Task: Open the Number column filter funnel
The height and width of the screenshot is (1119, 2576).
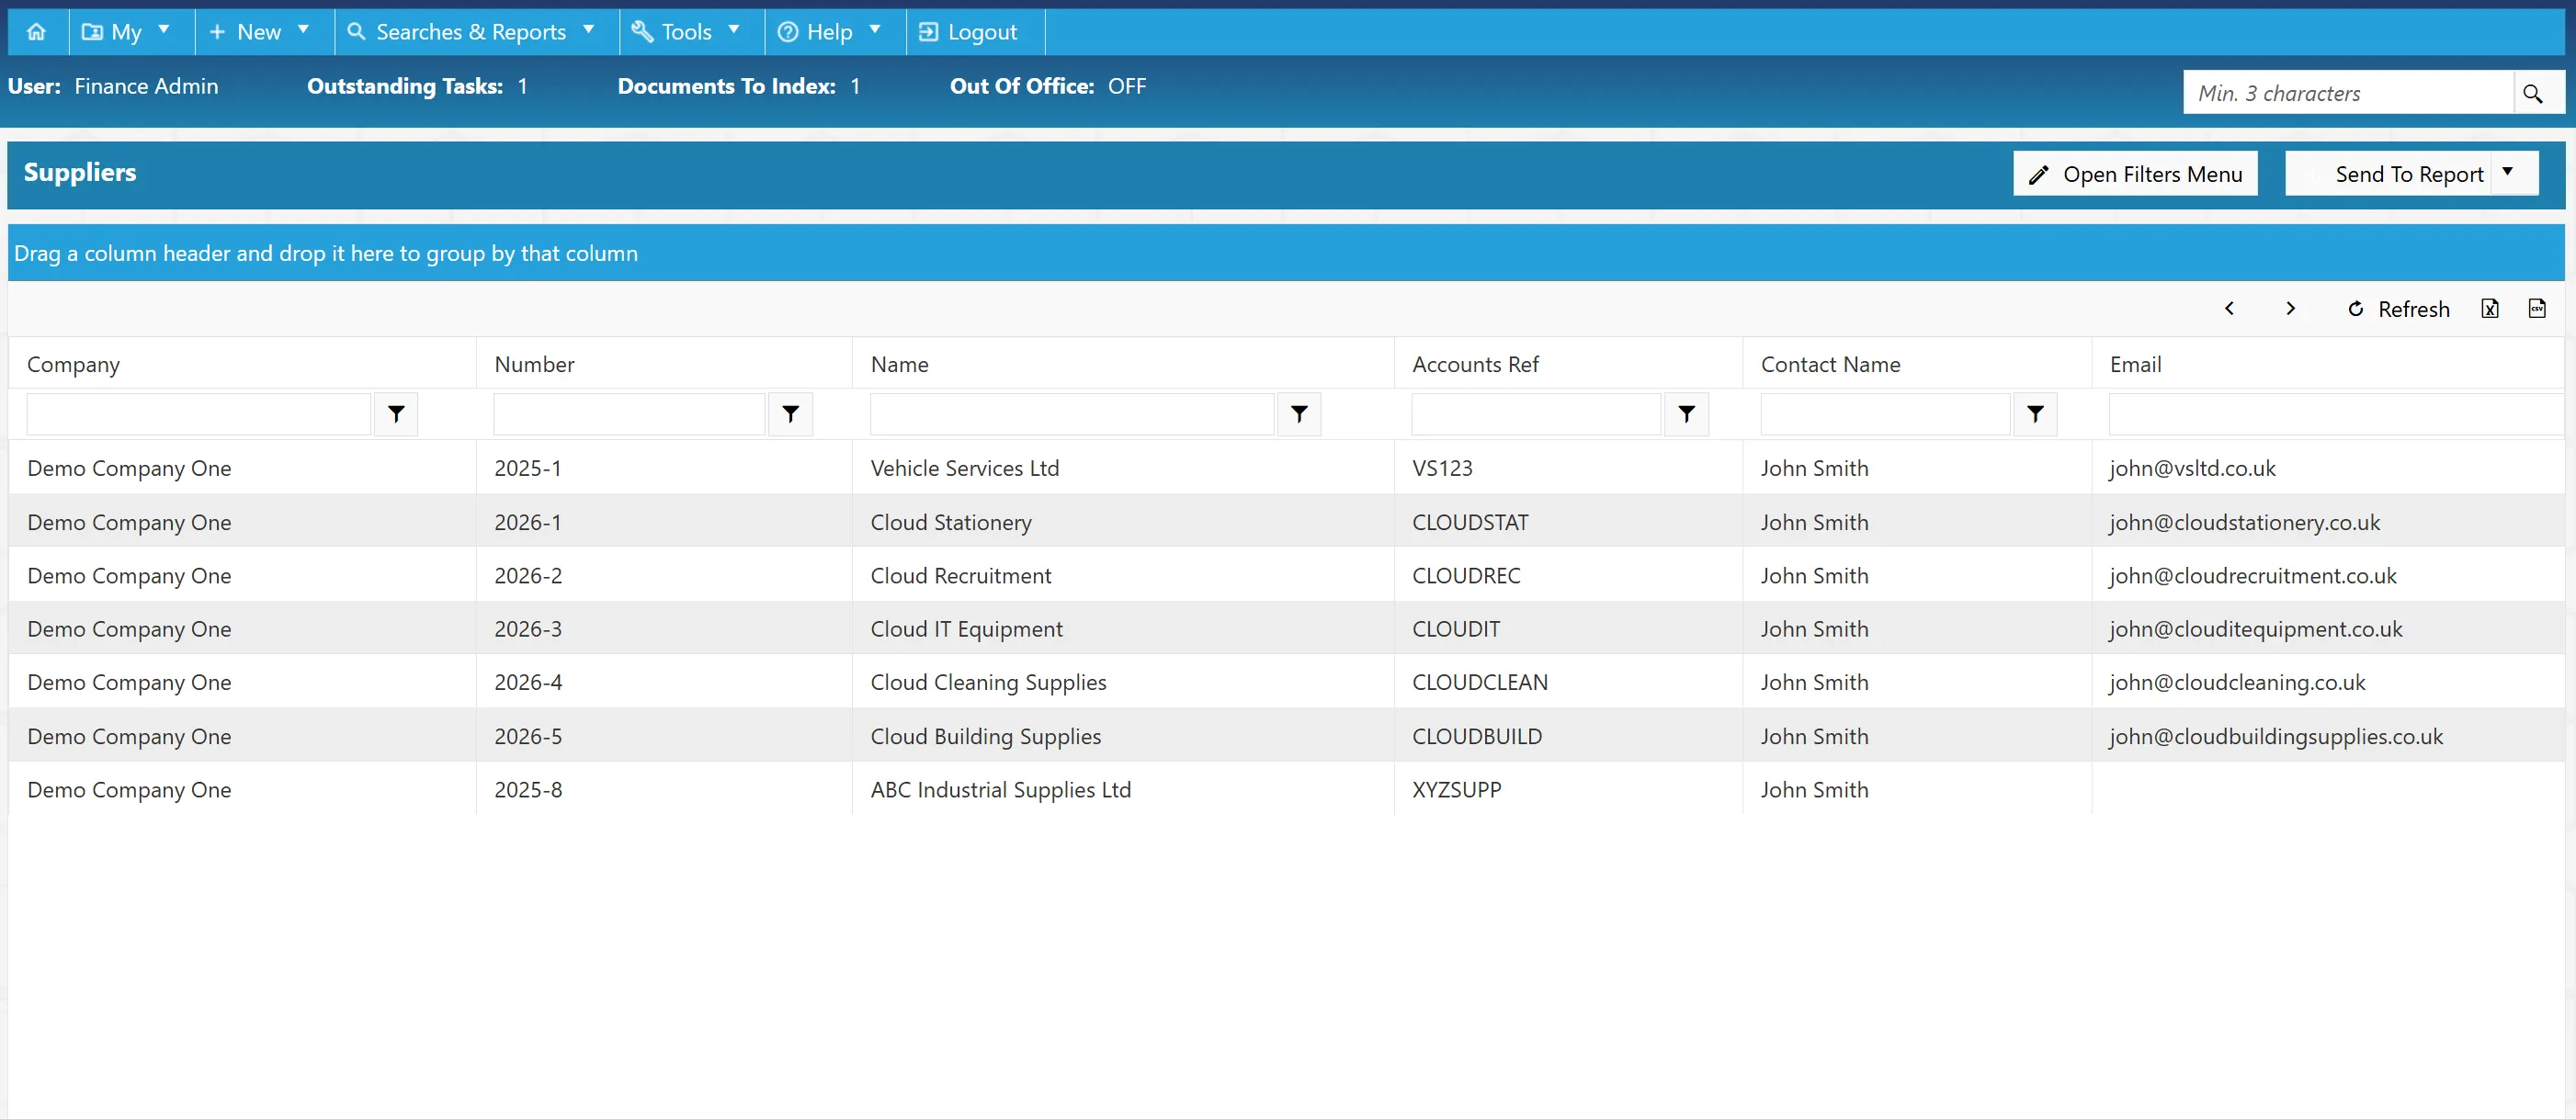Action: [x=790, y=414]
